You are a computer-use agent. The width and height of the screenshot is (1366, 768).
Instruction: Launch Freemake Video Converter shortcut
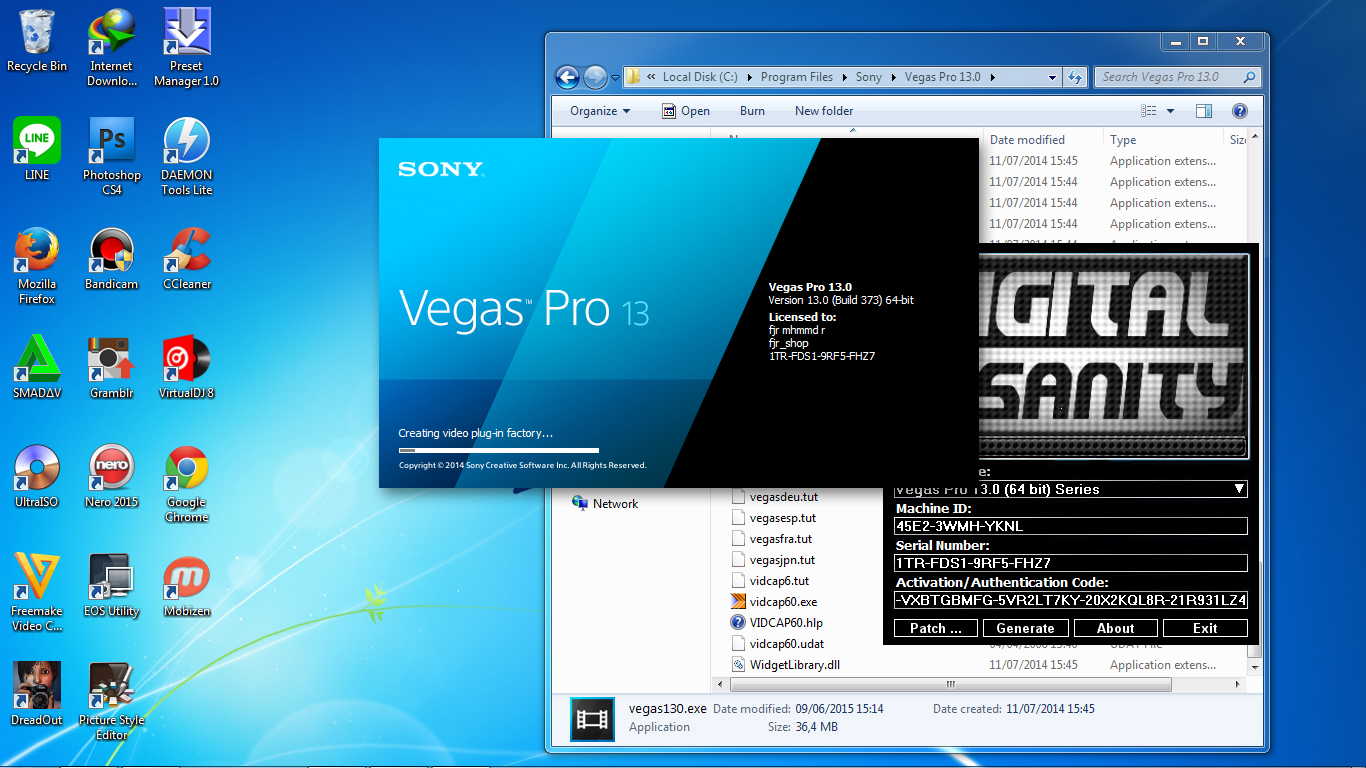[x=37, y=593]
